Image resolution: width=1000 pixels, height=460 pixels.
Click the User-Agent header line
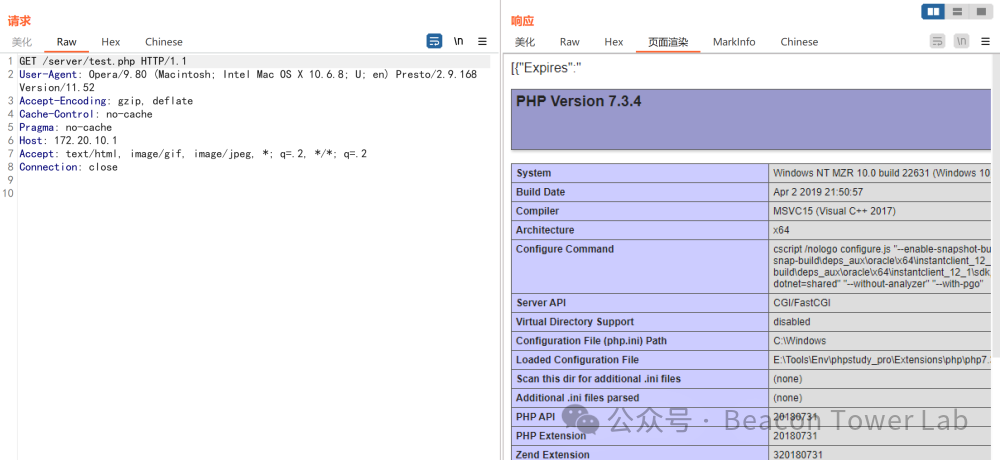click(x=248, y=81)
